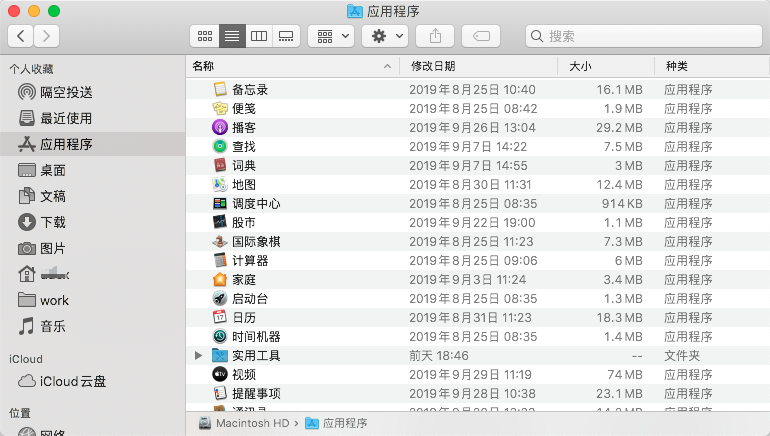Viewport: 770px width, 436px height.
Task: Click the 搜索 search field
Action: click(639, 36)
